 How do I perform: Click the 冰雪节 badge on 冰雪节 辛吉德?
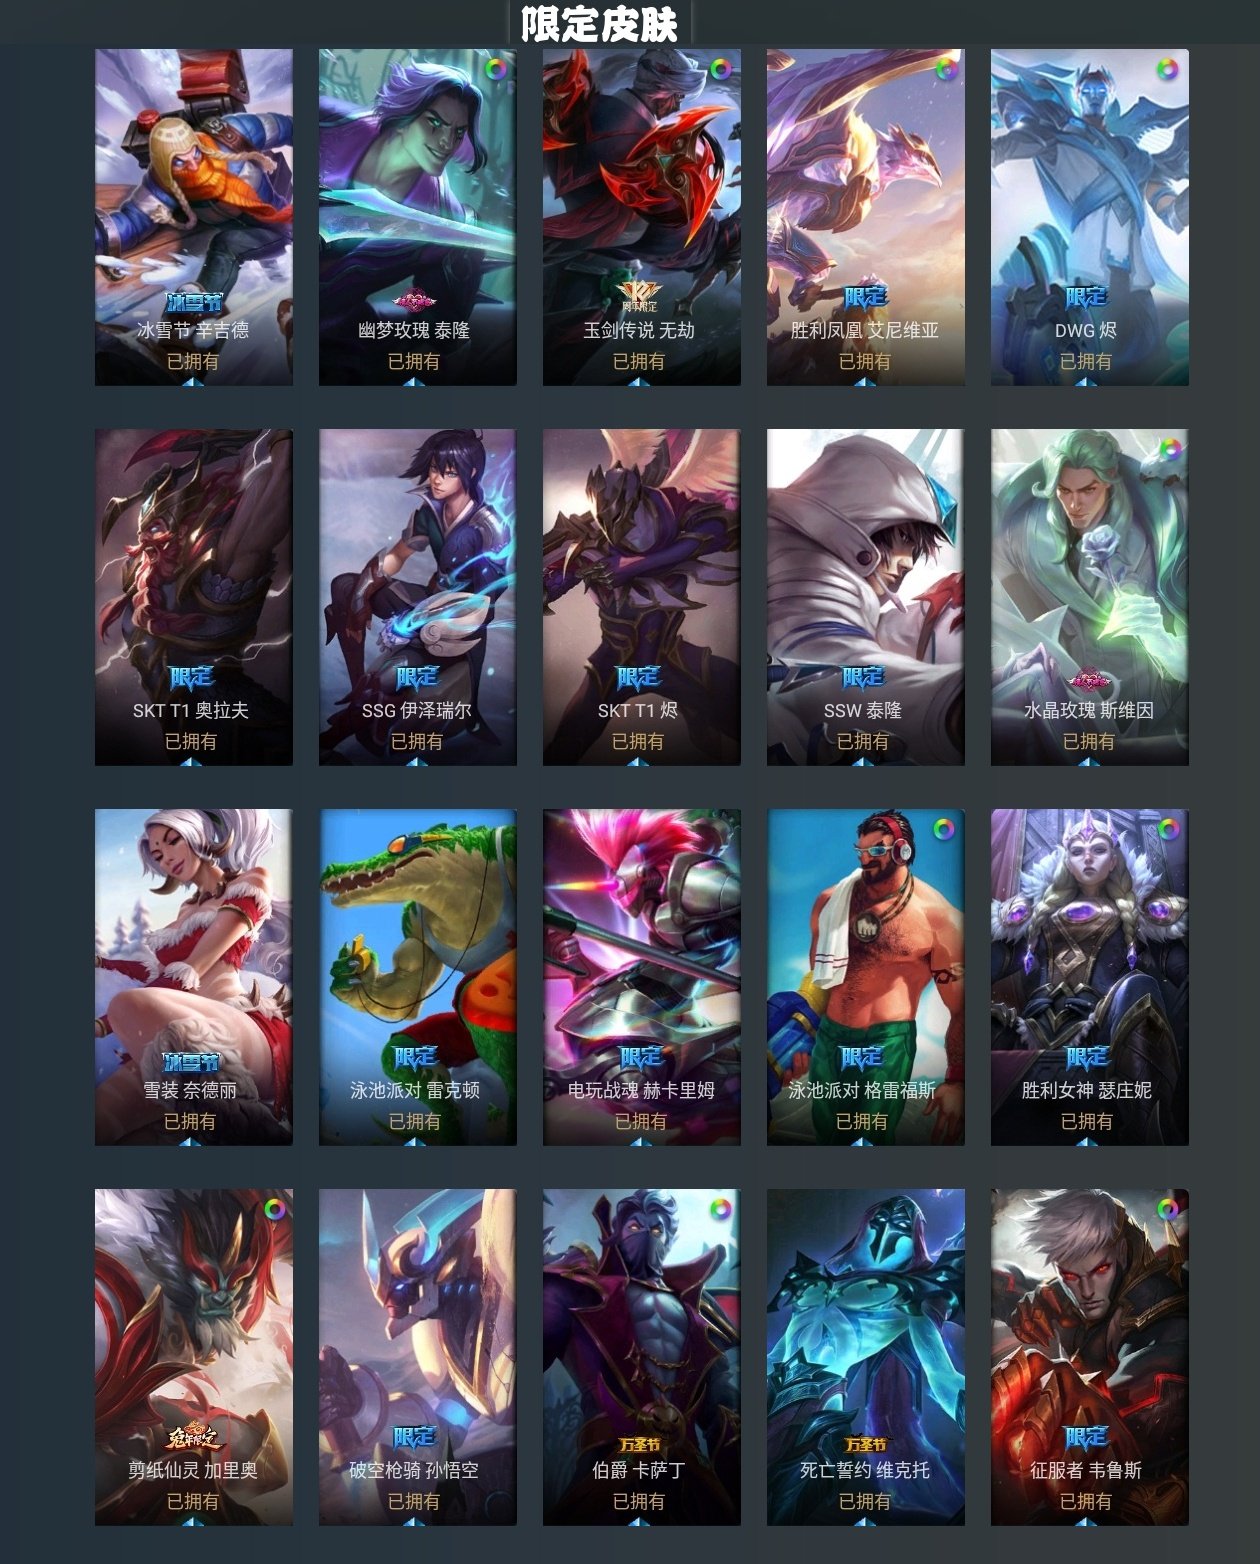pos(193,302)
